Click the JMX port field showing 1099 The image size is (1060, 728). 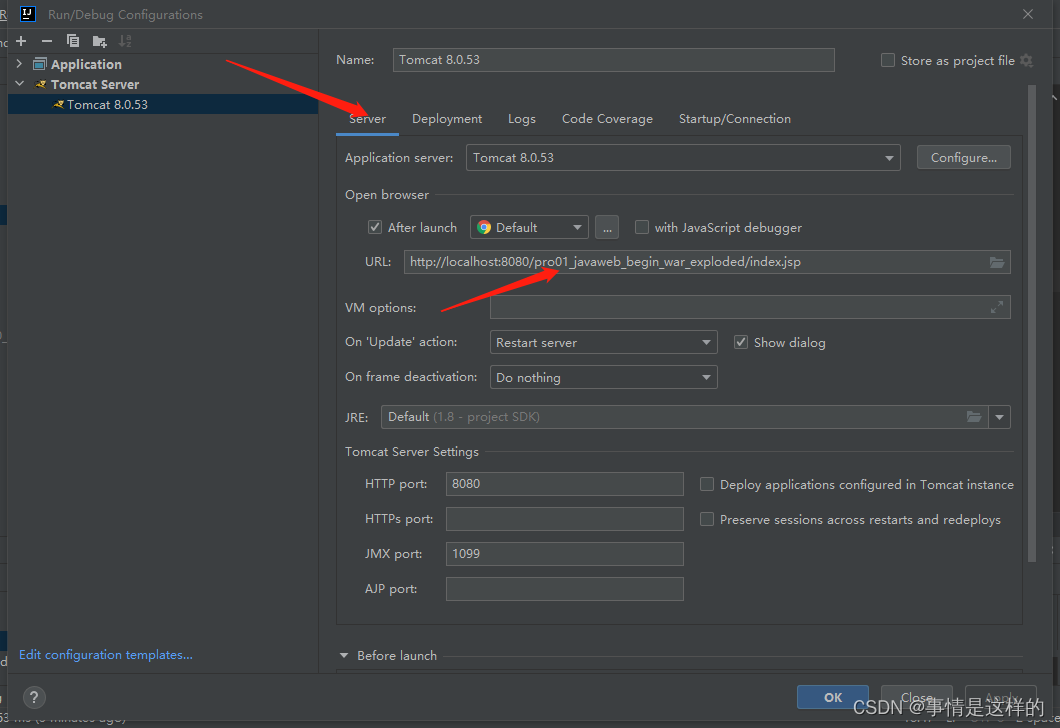(x=564, y=554)
